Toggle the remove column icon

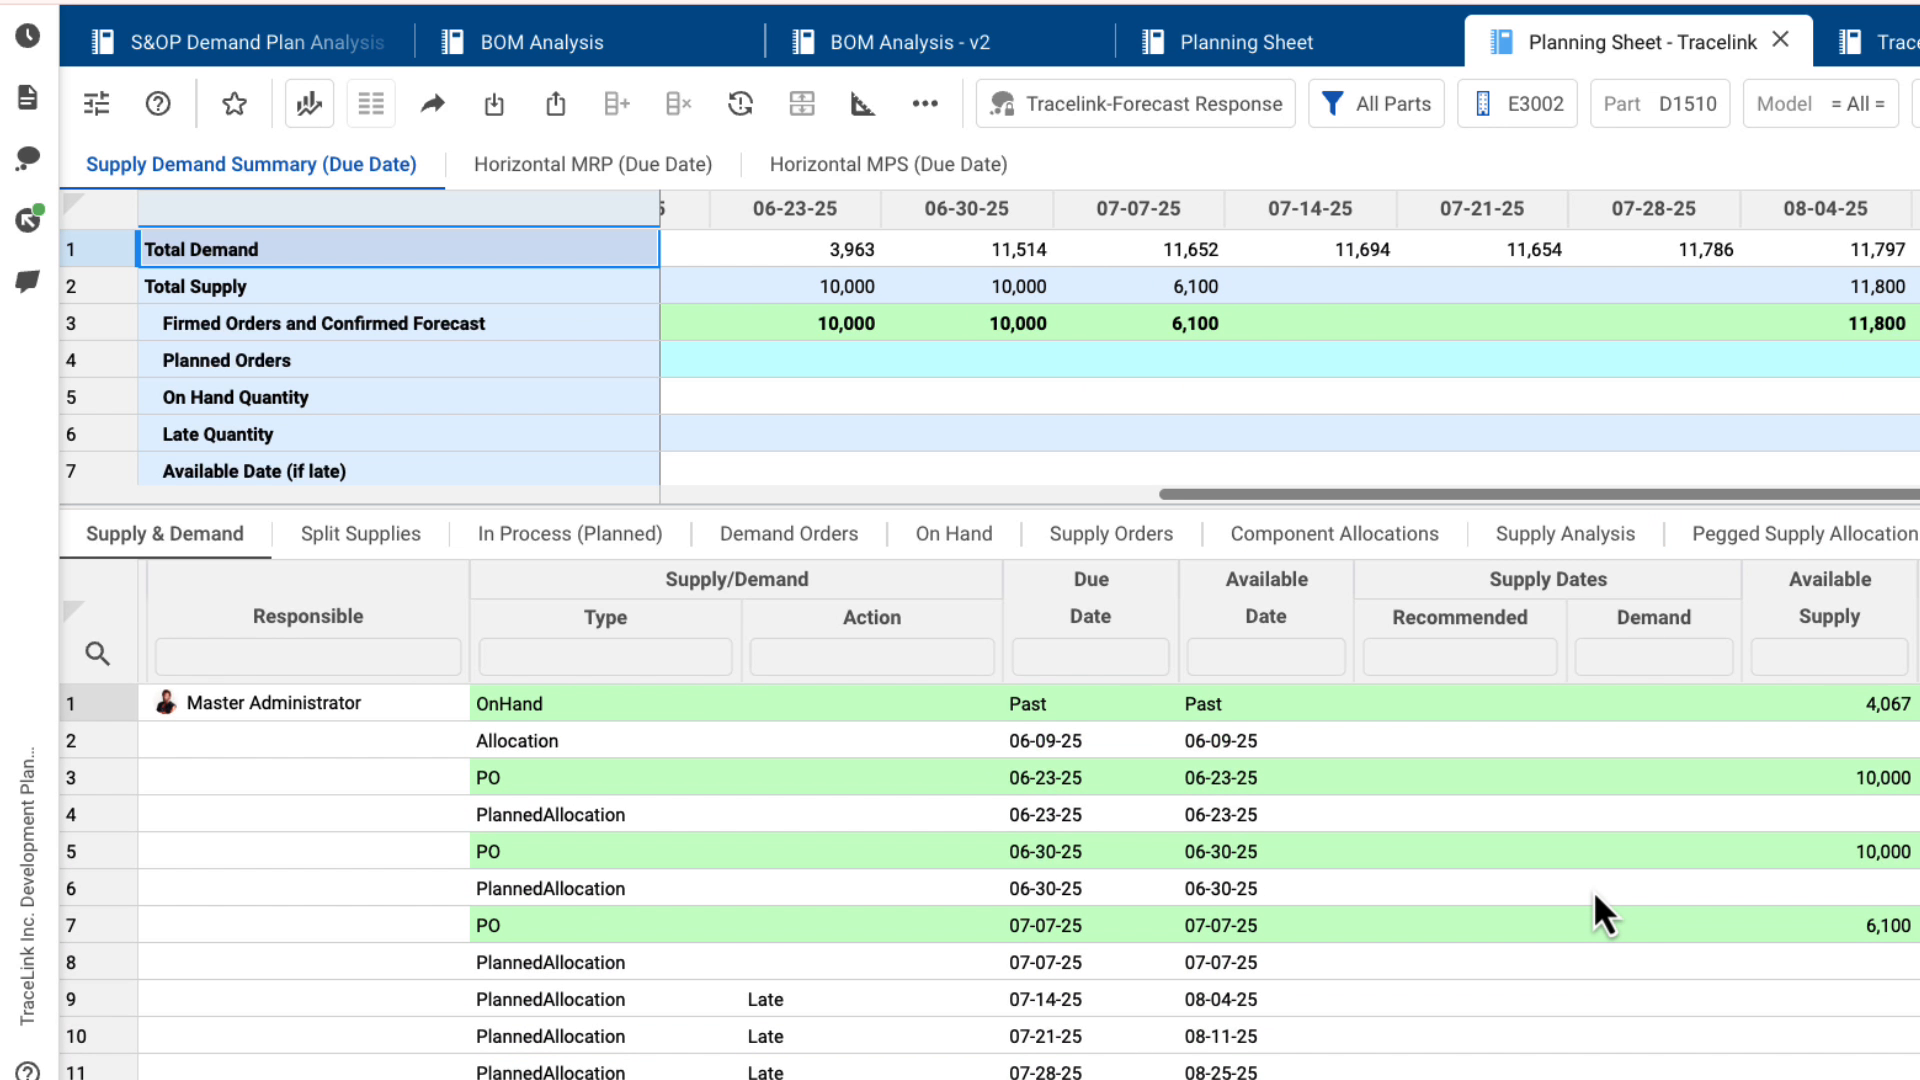(678, 103)
